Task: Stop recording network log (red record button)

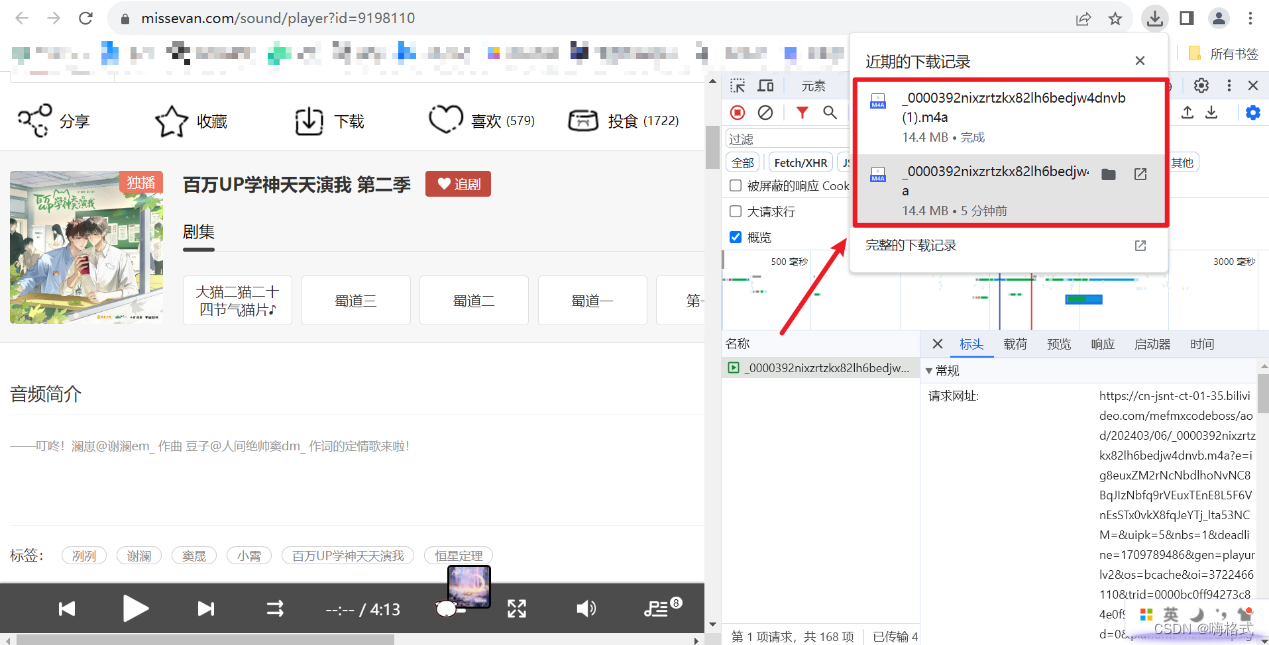Action: pos(737,112)
